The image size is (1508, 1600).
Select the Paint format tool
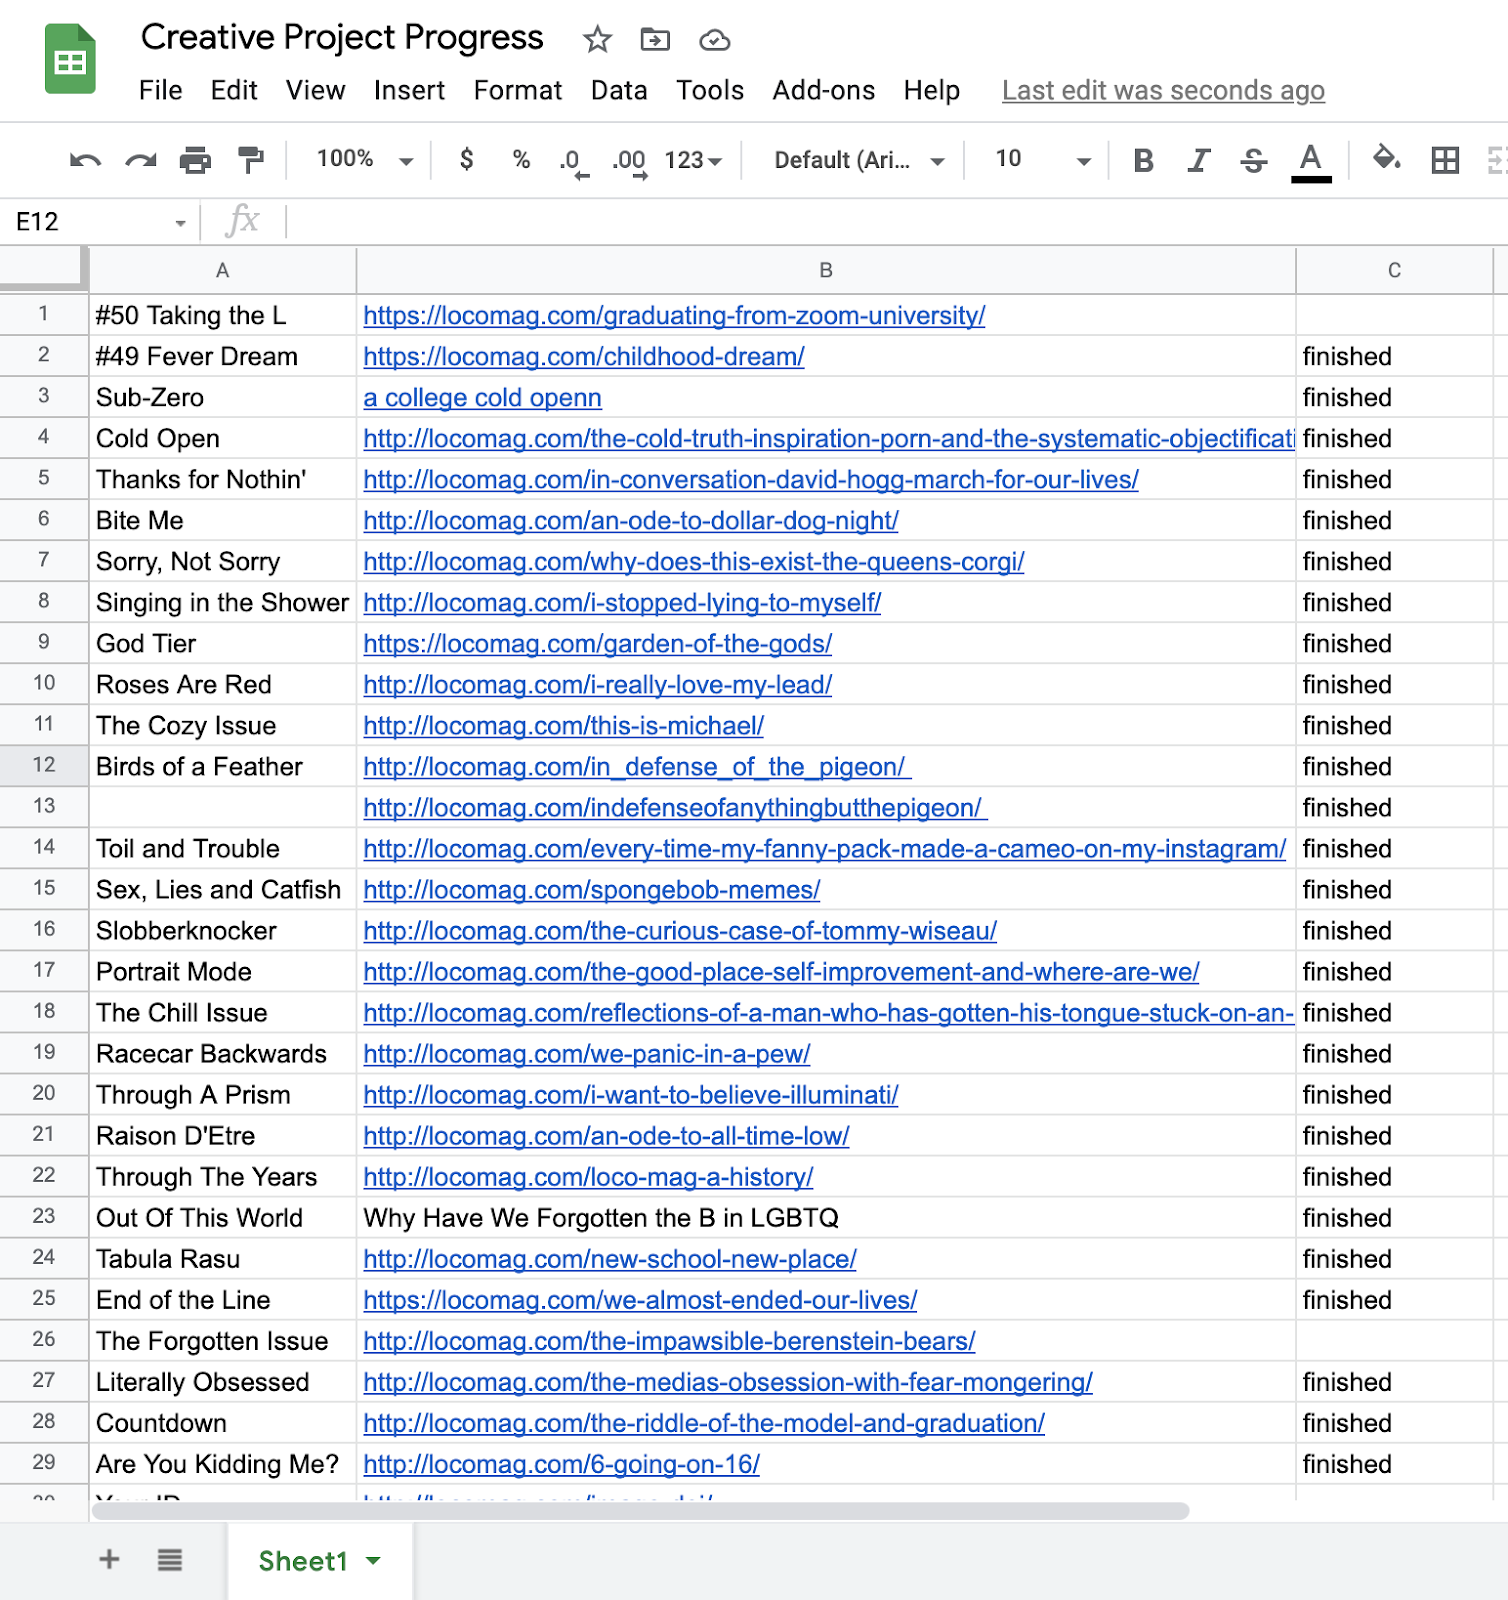[250, 160]
